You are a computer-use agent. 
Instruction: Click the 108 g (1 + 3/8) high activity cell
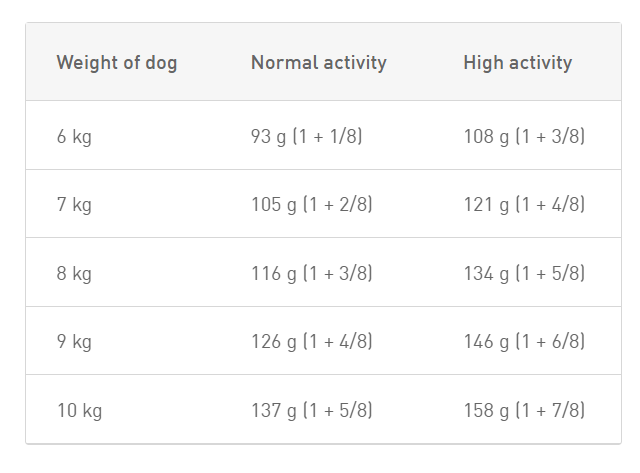524,136
